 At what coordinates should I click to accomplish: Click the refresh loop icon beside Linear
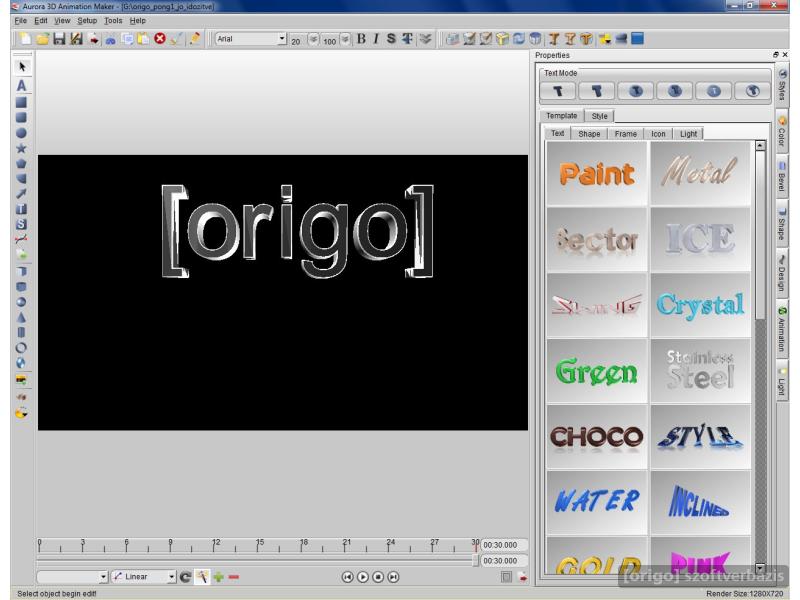[186, 577]
